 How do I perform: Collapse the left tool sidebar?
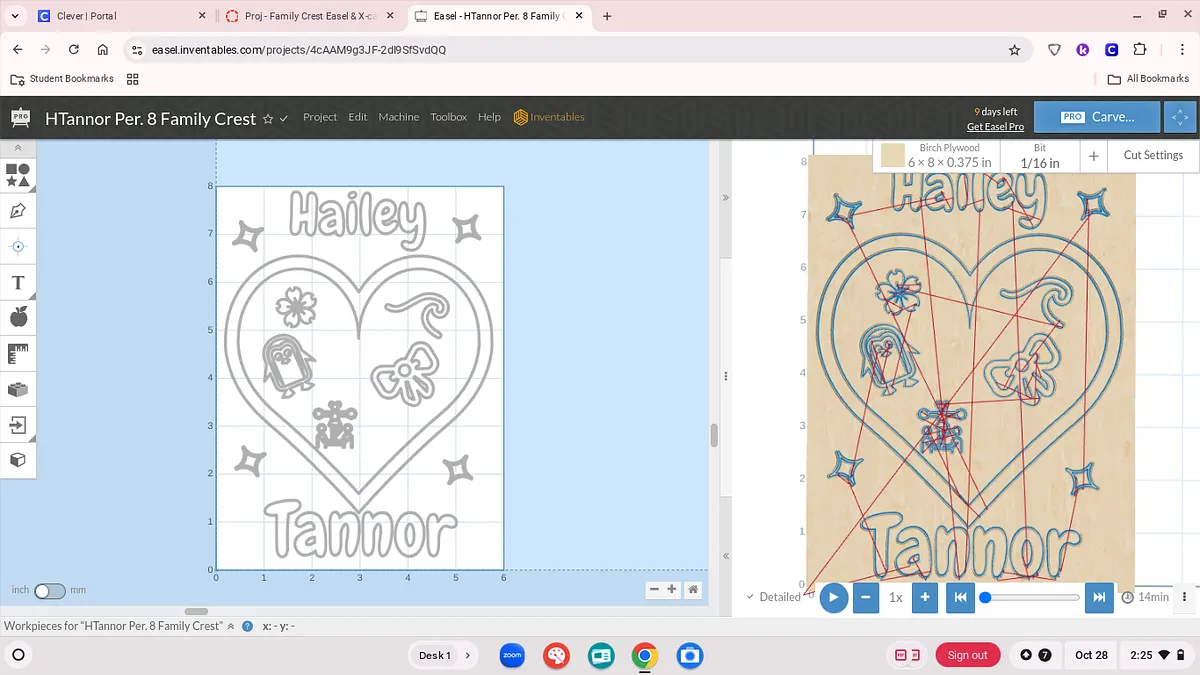click(x=18, y=147)
